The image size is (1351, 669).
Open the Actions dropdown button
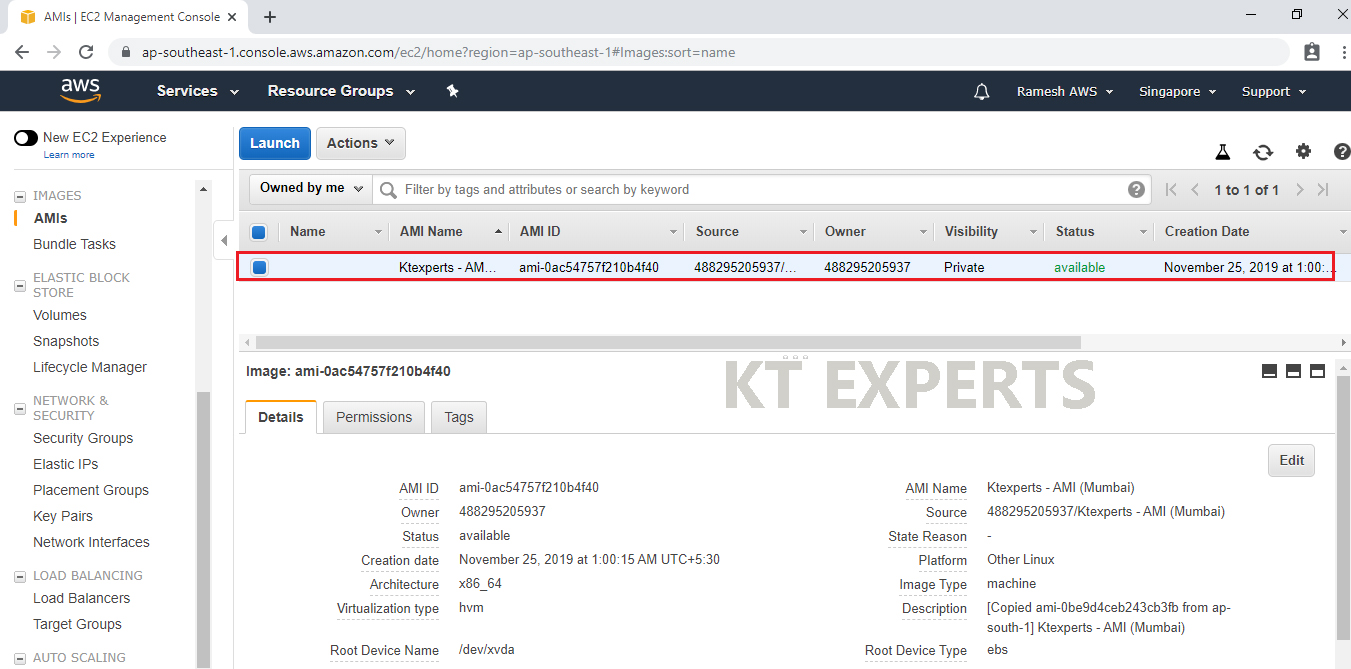pos(361,143)
